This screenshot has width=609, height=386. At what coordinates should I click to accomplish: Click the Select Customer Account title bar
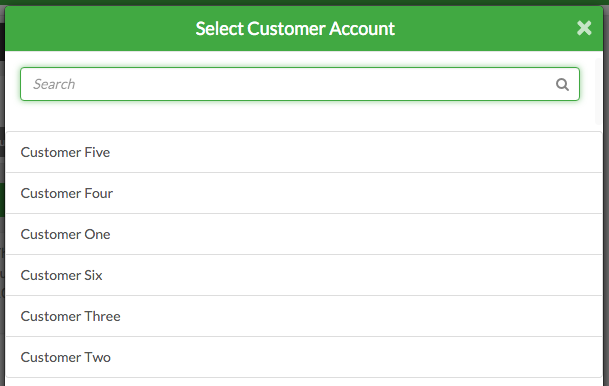click(x=304, y=28)
